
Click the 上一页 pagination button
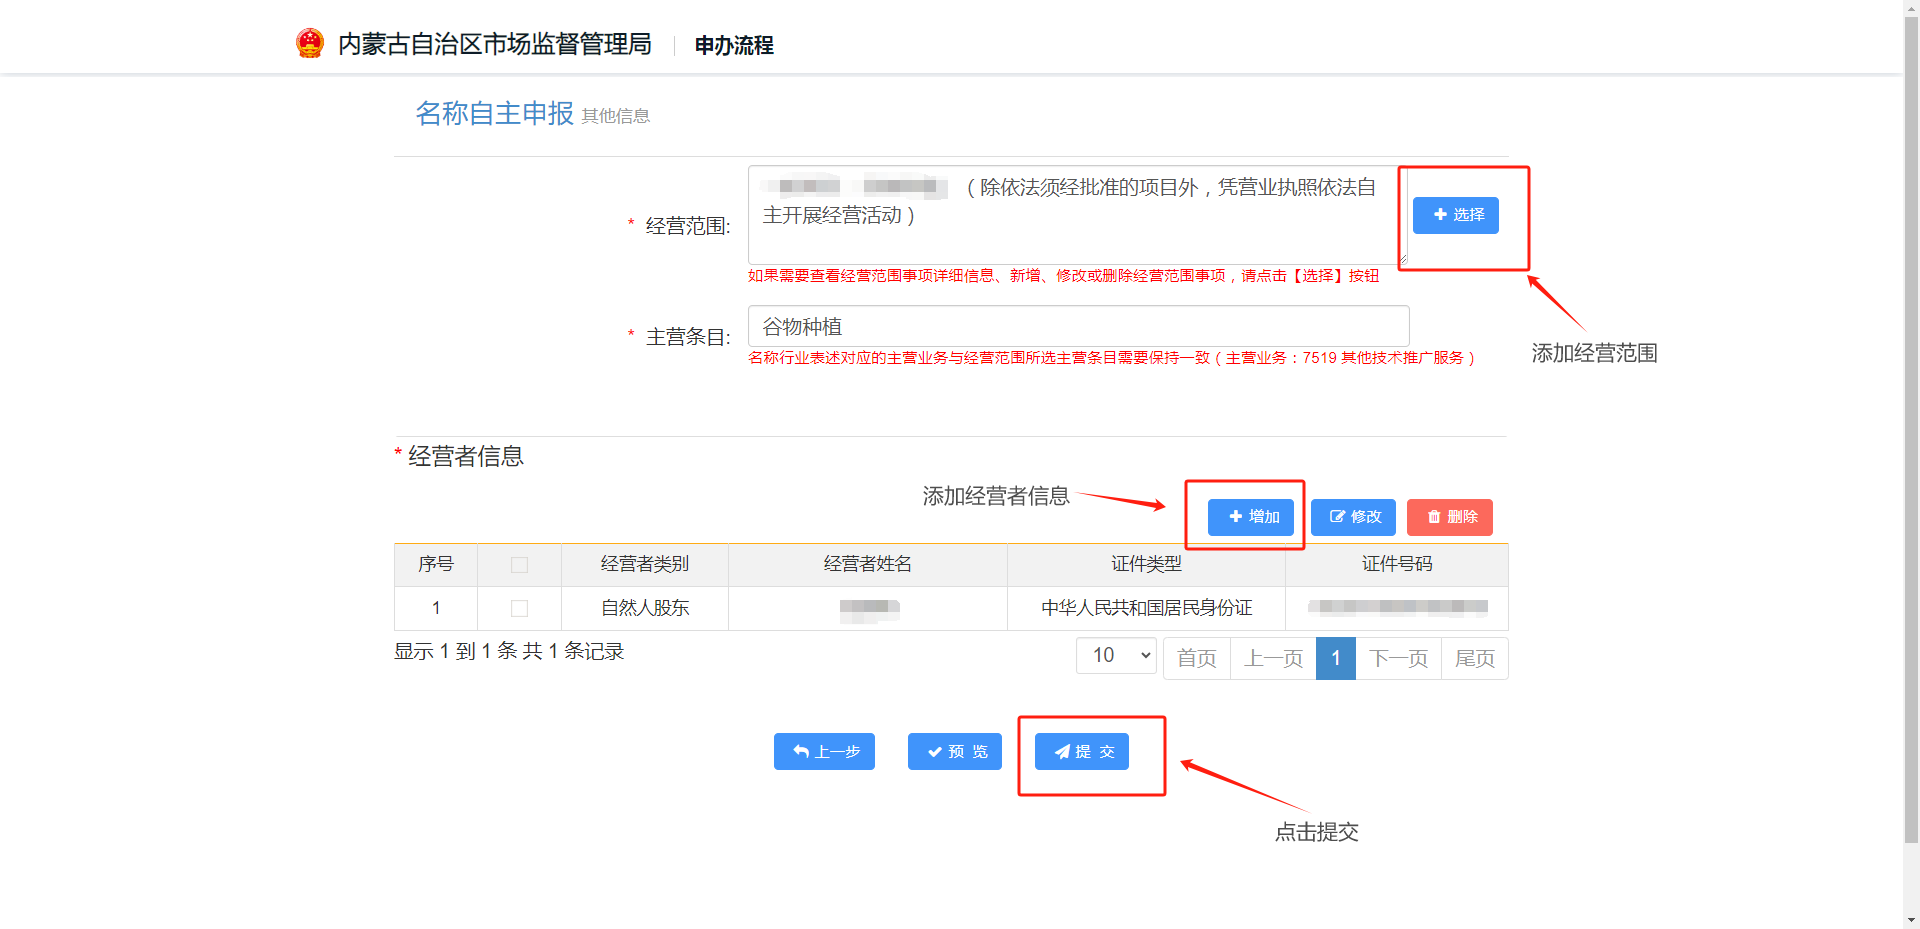point(1273,658)
